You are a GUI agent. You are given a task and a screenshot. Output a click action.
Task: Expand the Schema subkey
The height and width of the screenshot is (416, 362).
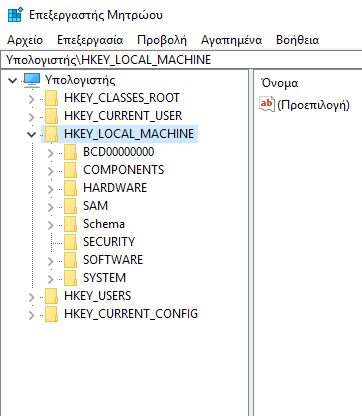click(51, 225)
